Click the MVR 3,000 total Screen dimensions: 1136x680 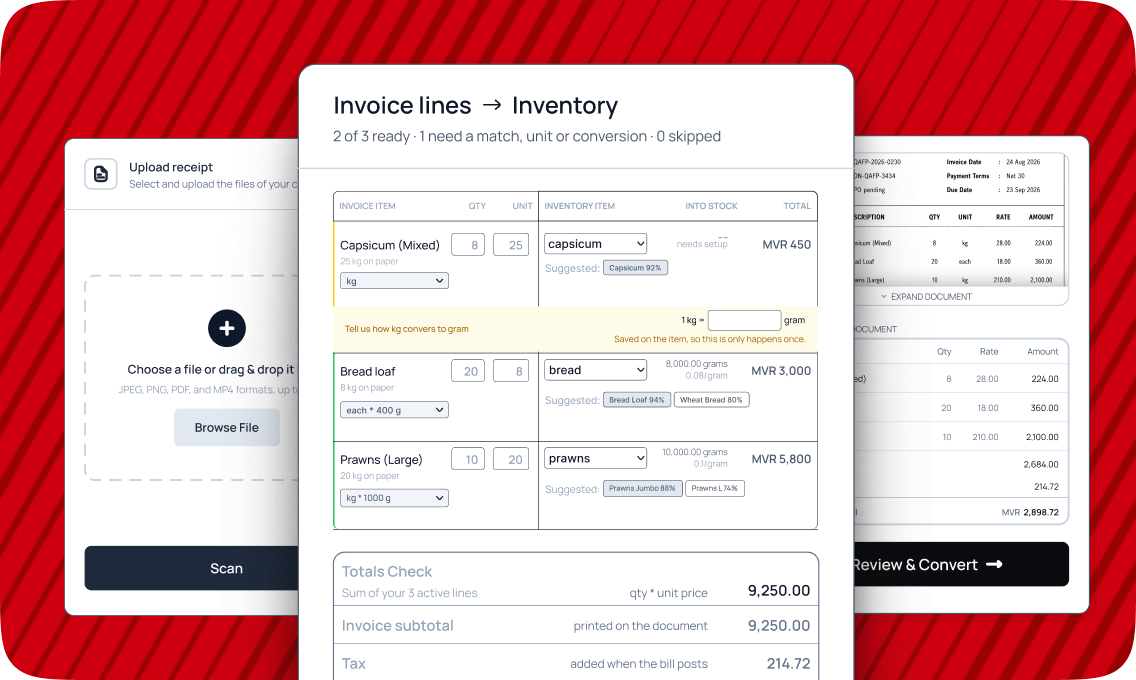point(781,371)
